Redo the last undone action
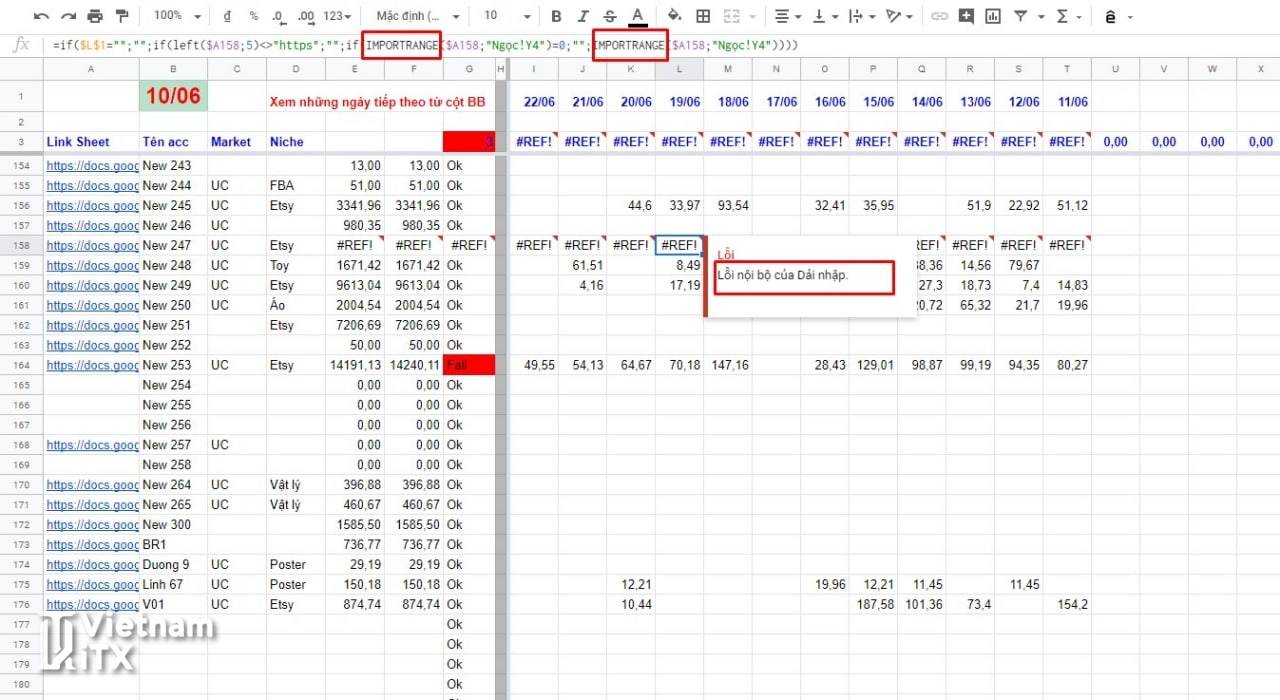Image resolution: width=1280 pixels, height=700 pixels. (68, 16)
